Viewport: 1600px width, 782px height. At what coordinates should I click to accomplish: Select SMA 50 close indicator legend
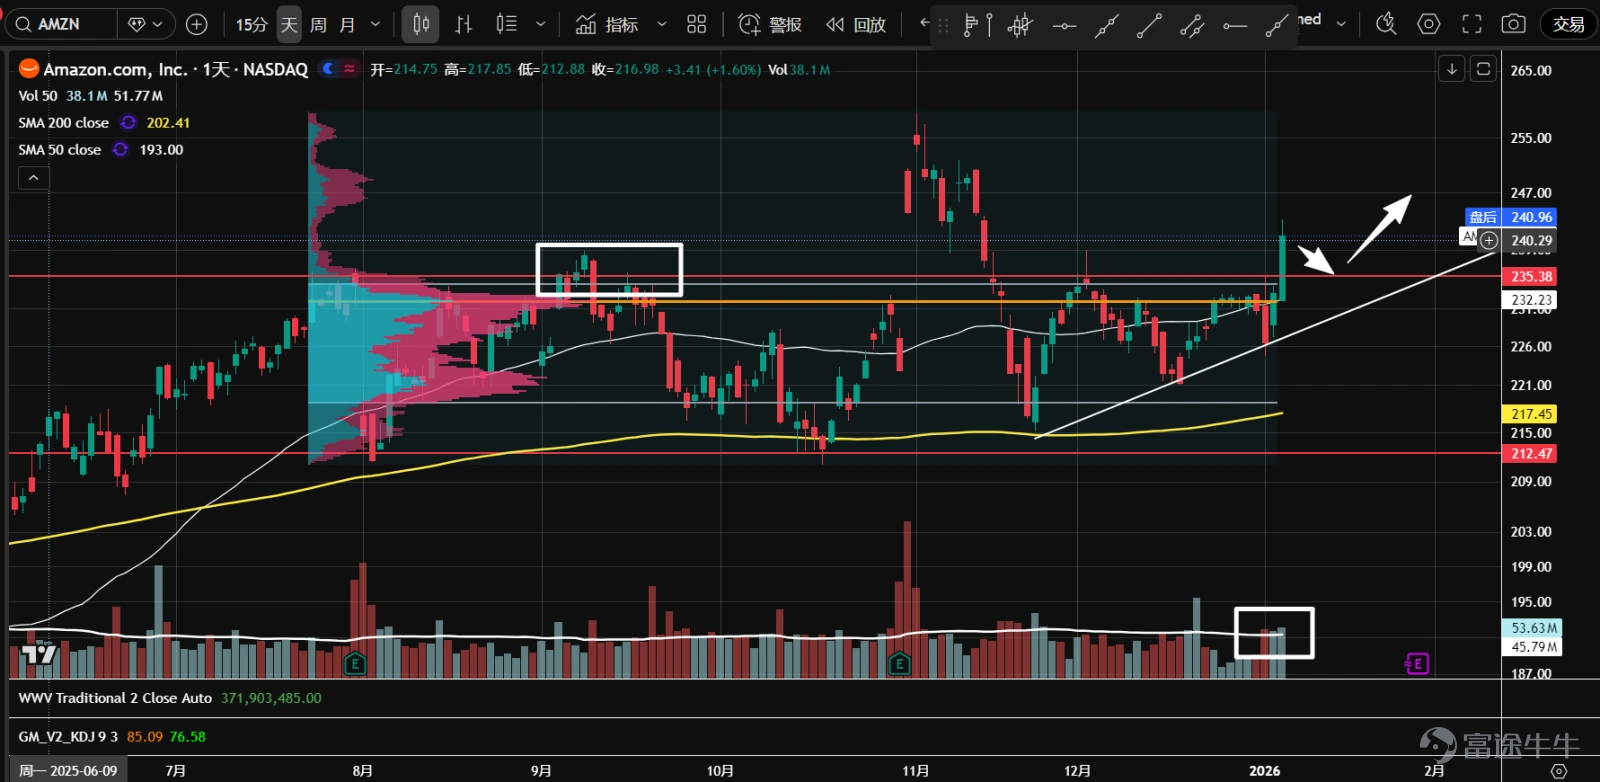pos(59,150)
